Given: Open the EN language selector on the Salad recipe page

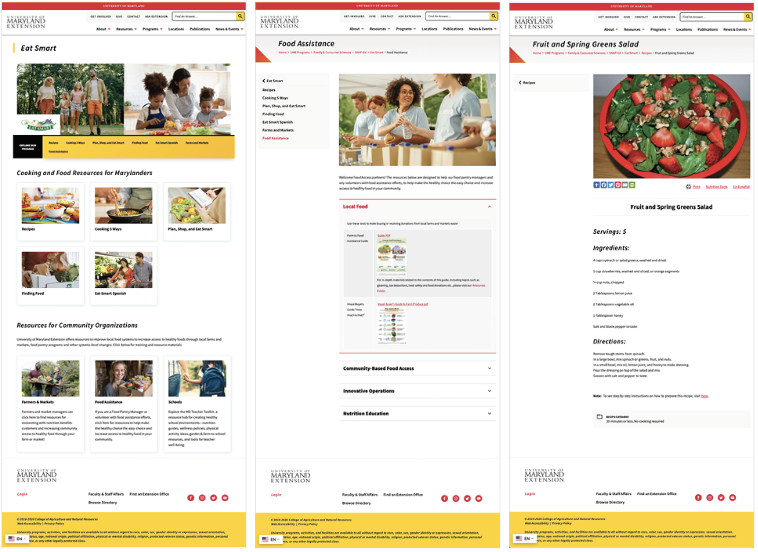Looking at the screenshot, I should (x=525, y=539).
